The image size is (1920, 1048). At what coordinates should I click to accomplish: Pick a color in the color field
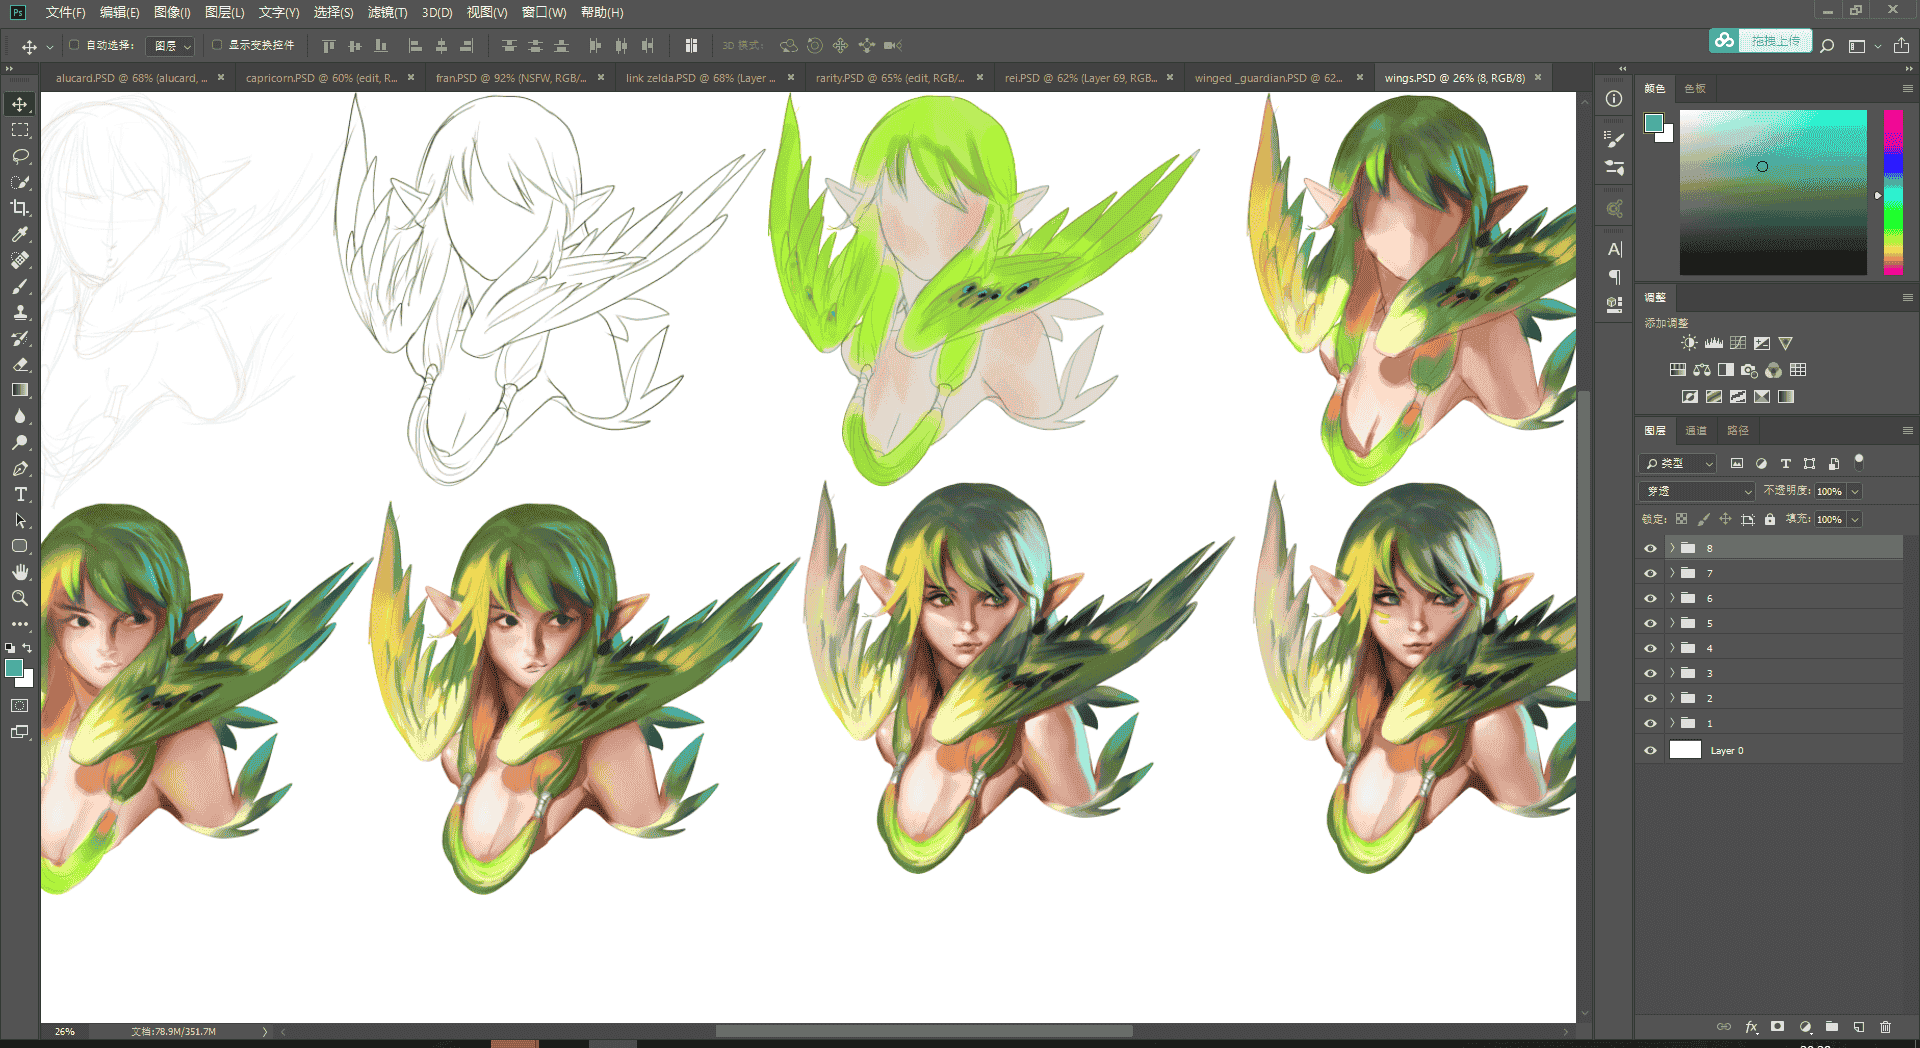(x=1773, y=192)
